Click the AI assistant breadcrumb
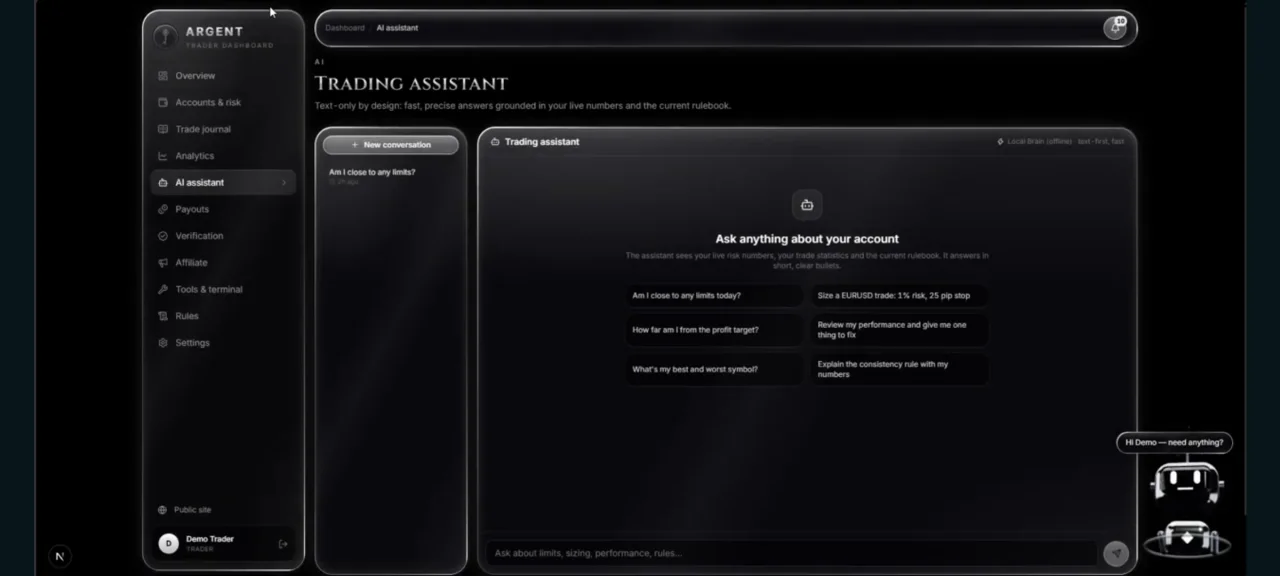The height and width of the screenshot is (576, 1280). click(x=397, y=28)
